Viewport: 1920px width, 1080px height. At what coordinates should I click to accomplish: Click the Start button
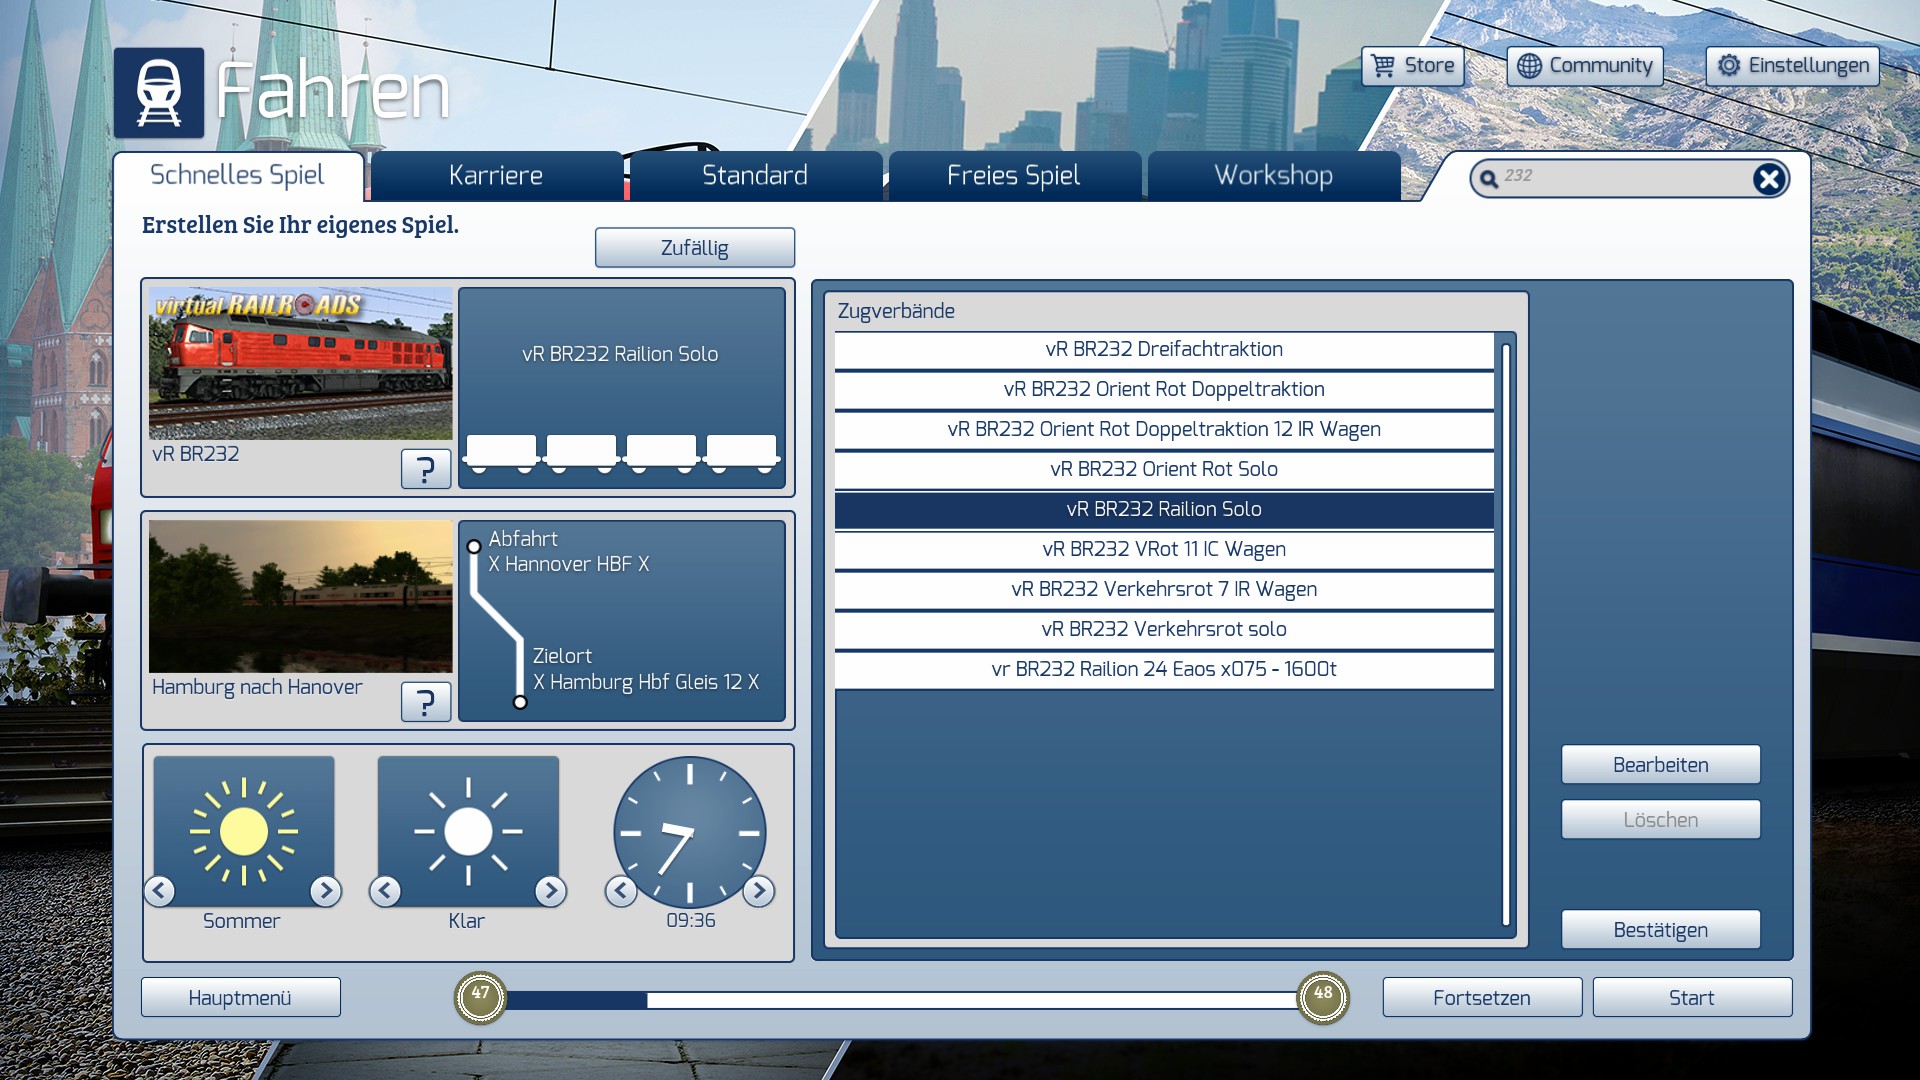pyautogui.click(x=1691, y=997)
